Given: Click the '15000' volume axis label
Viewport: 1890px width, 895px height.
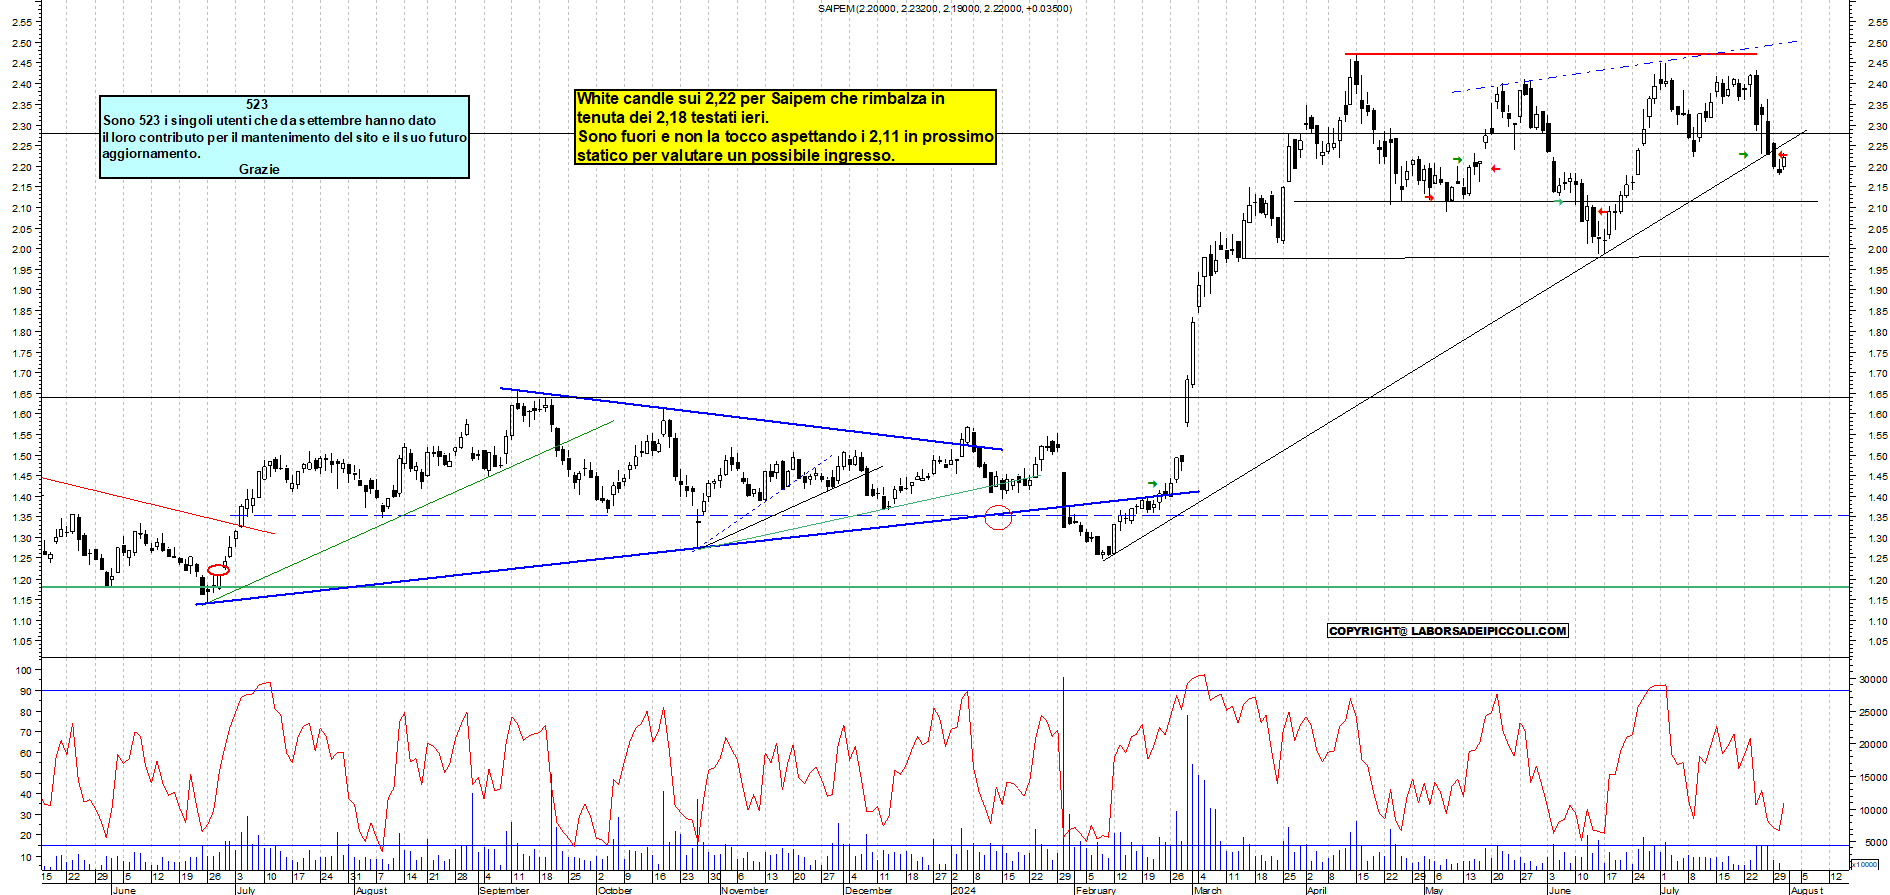Looking at the screenshot, I should pyautogui.click(x=1872, y=777).
